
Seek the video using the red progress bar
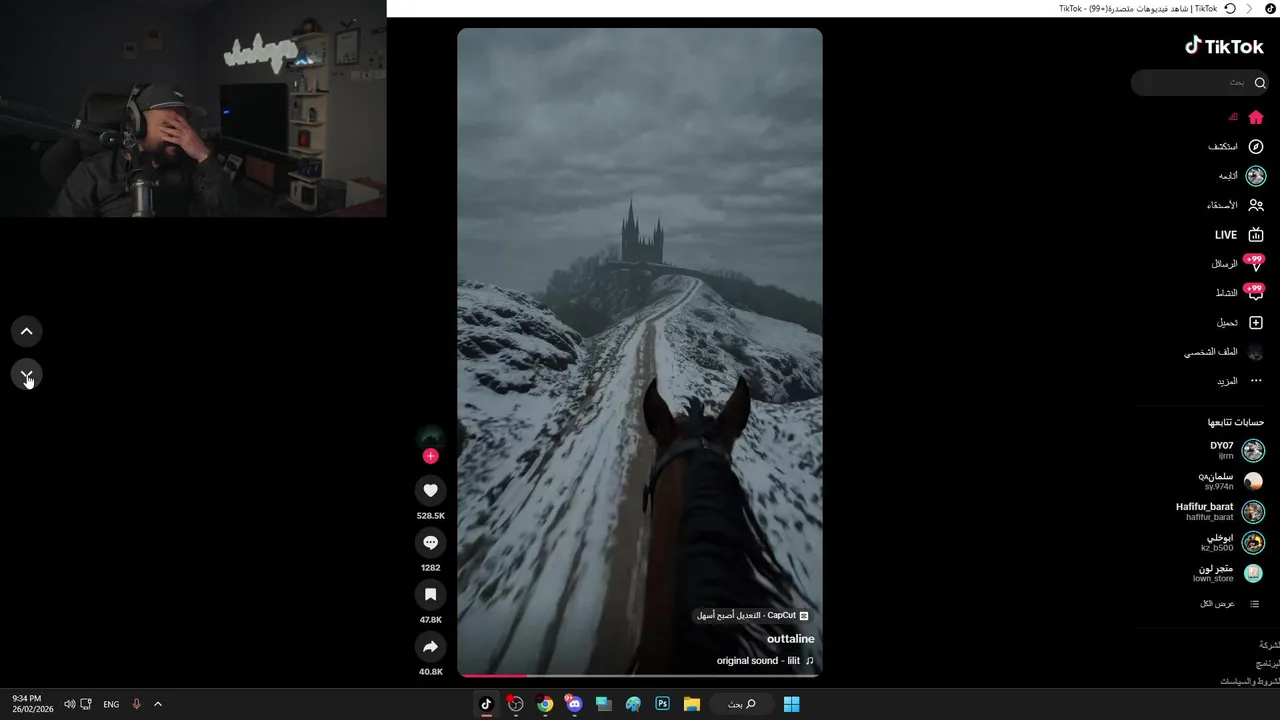pos(640,676)
